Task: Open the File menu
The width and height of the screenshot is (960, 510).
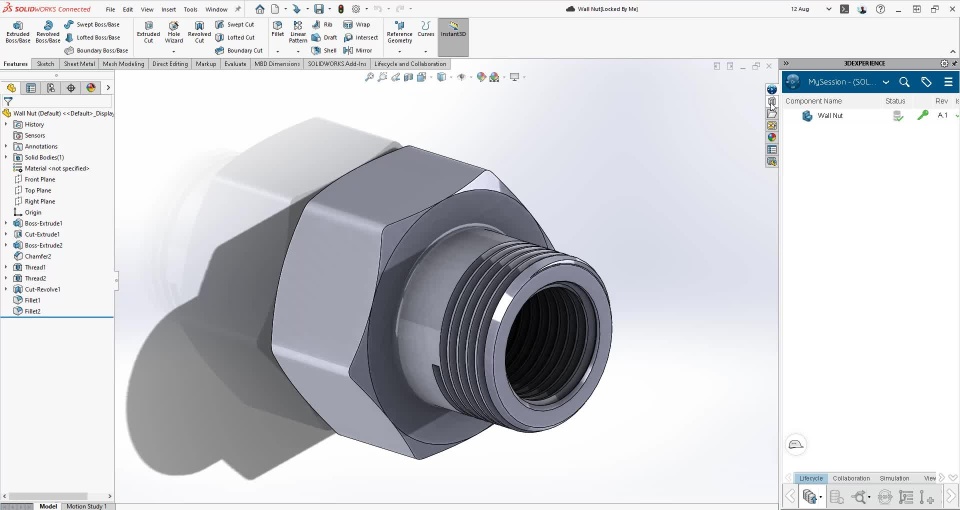Action: click(x=110, y=9)
